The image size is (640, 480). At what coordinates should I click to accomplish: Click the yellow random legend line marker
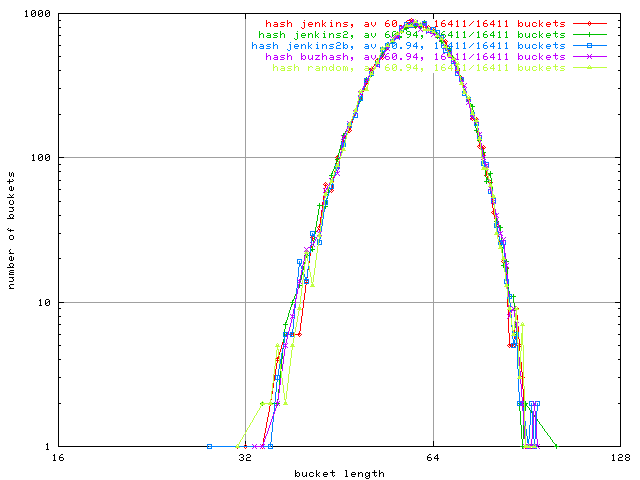(x=590, y=68)
